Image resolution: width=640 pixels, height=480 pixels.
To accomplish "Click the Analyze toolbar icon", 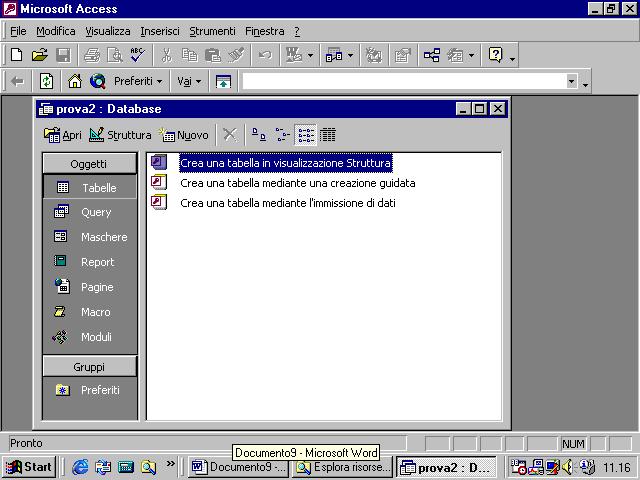I will (334, 55).
